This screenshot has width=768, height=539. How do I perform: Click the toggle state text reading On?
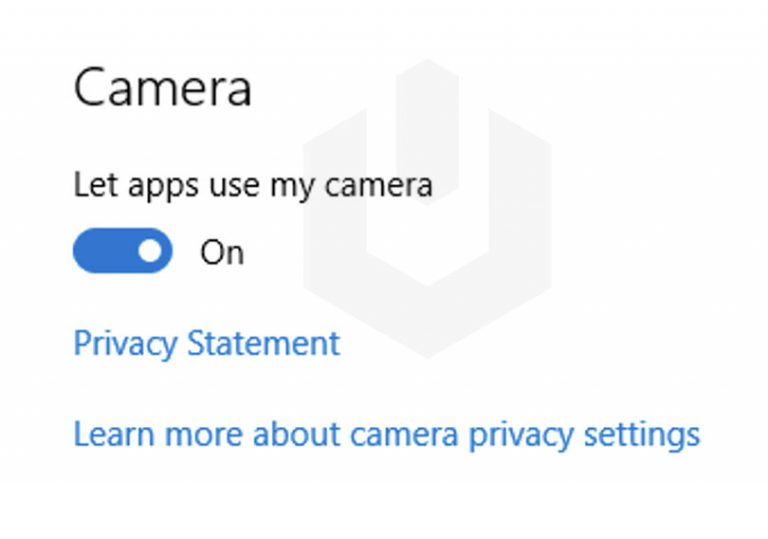tap(222, 252)
